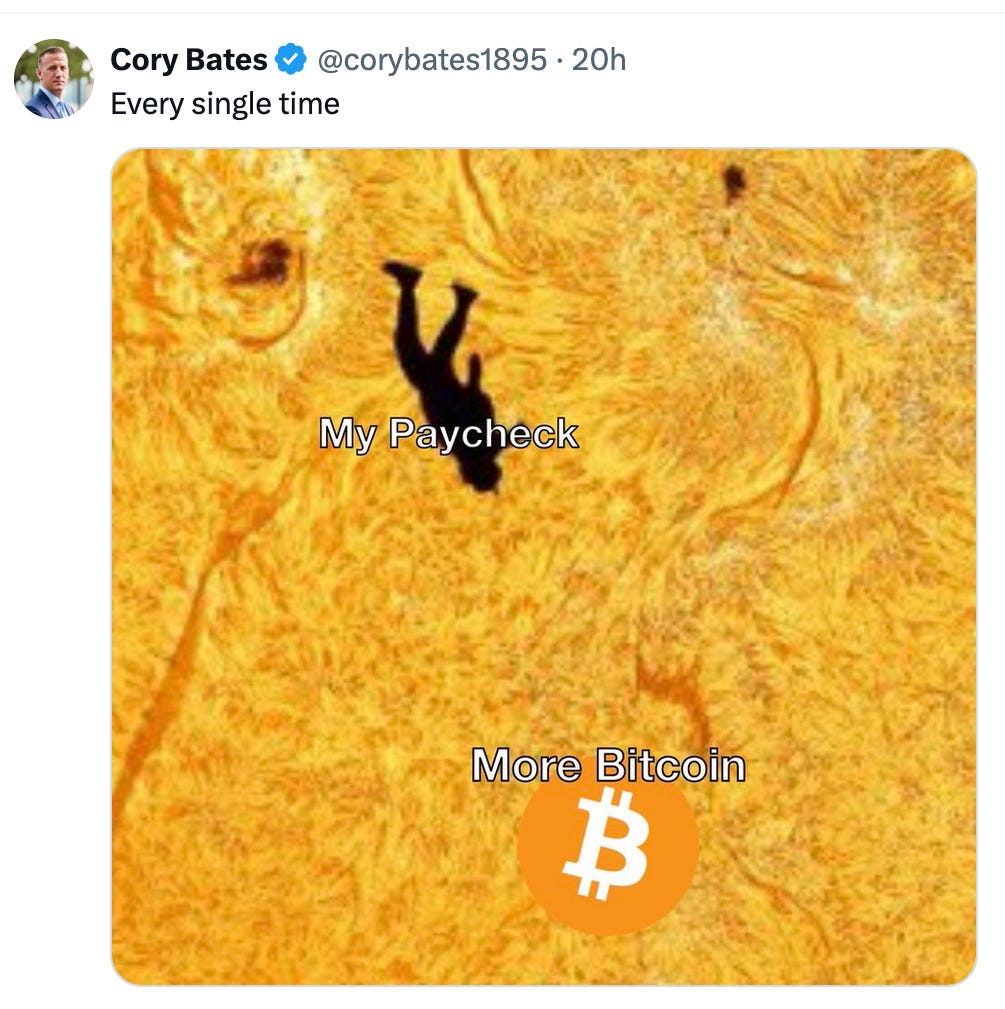Click the 'More Bitcoin' caption text

click(x=609, y=765)
